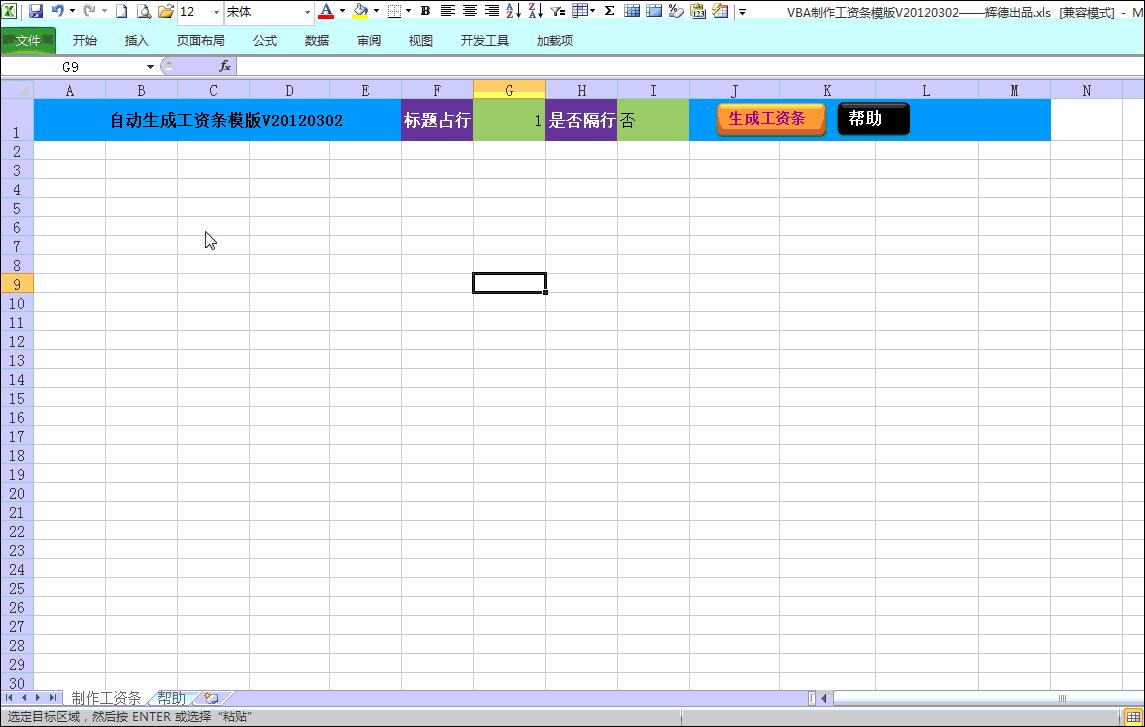Click the Open folder icon
The width and height of the screenshot is (1145, 727).
(x=165, y=11)
